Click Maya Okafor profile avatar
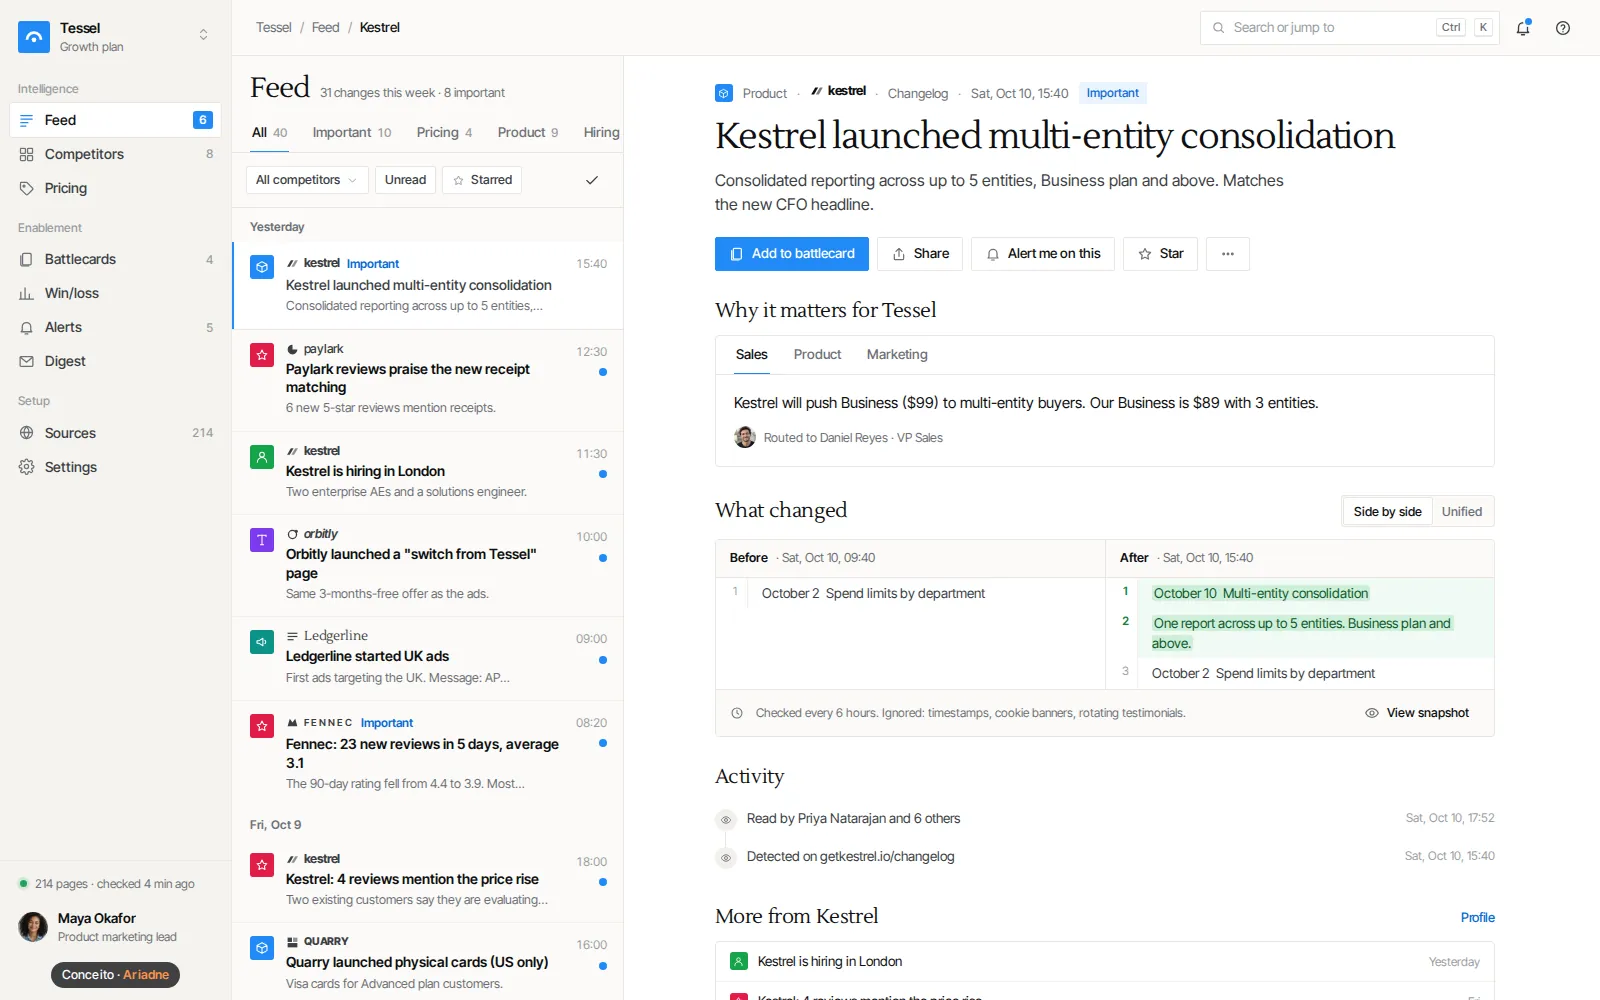1600x1000 pixels. coord(33,927)
